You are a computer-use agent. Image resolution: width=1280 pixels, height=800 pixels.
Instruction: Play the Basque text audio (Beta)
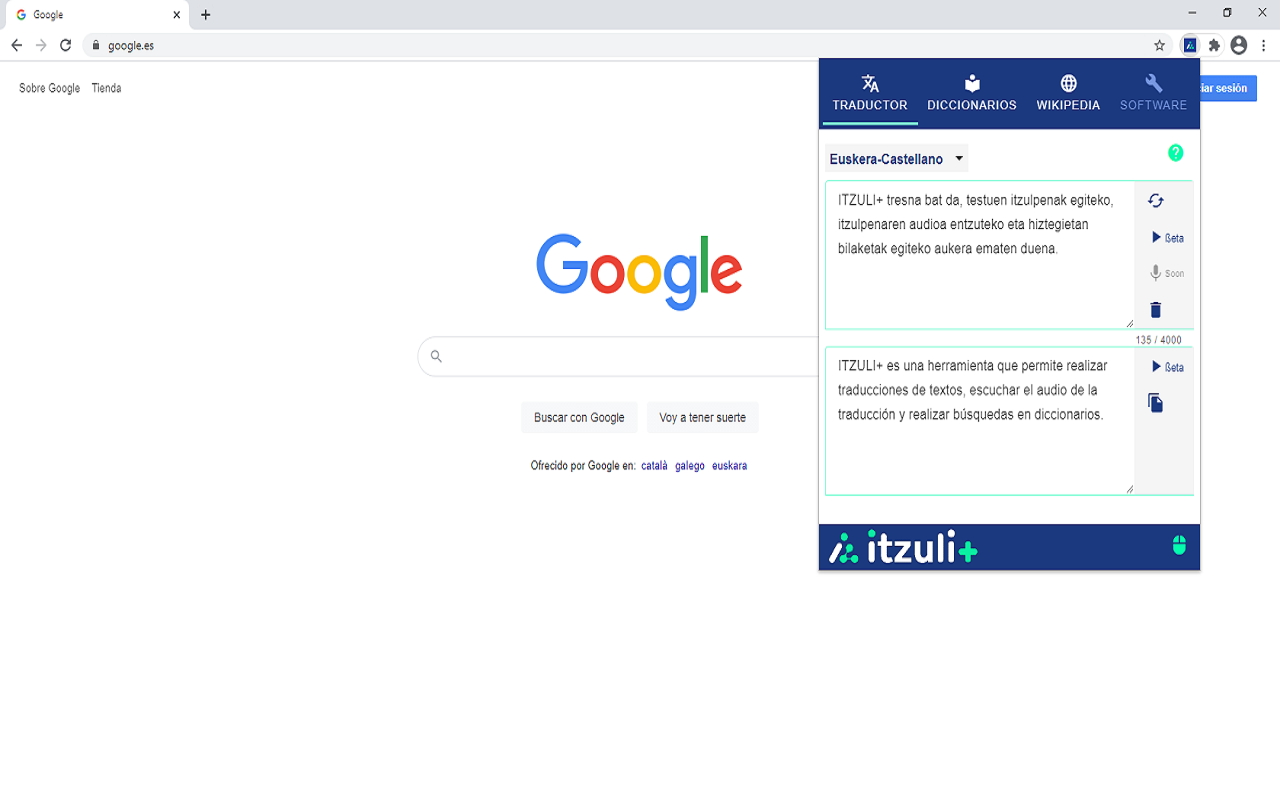tap(1165, 238)
